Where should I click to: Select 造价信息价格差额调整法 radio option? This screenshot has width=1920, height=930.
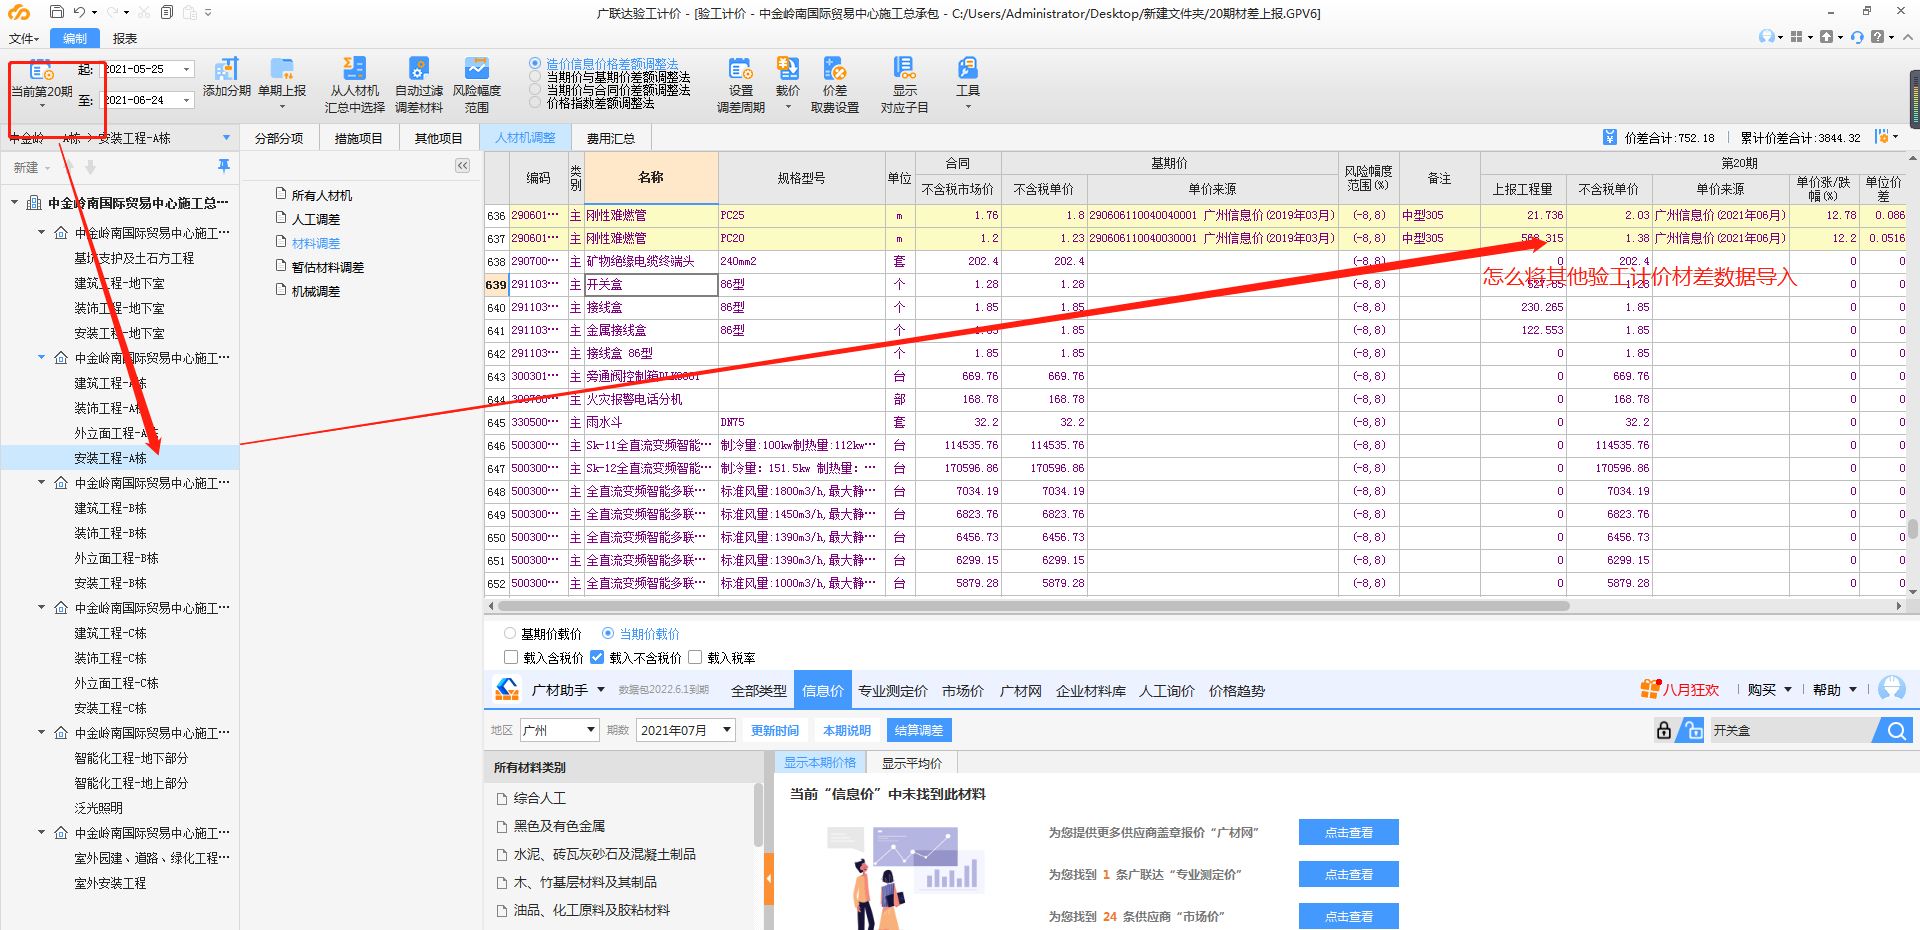click(535, 63)
